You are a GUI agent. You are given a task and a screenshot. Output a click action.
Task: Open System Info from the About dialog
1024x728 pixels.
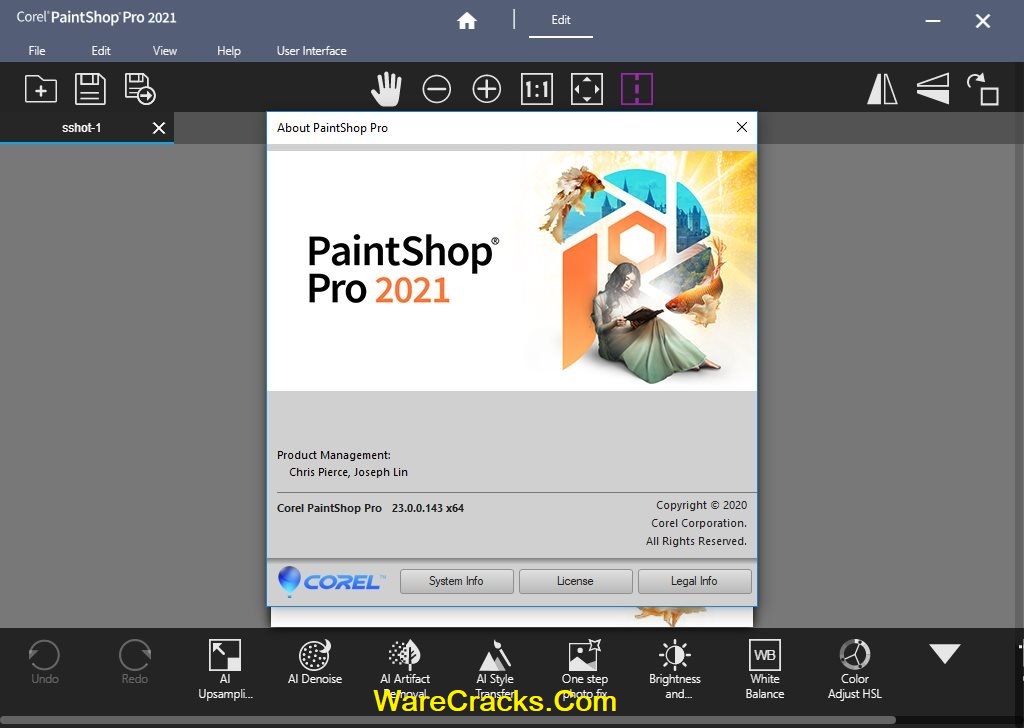456,581
